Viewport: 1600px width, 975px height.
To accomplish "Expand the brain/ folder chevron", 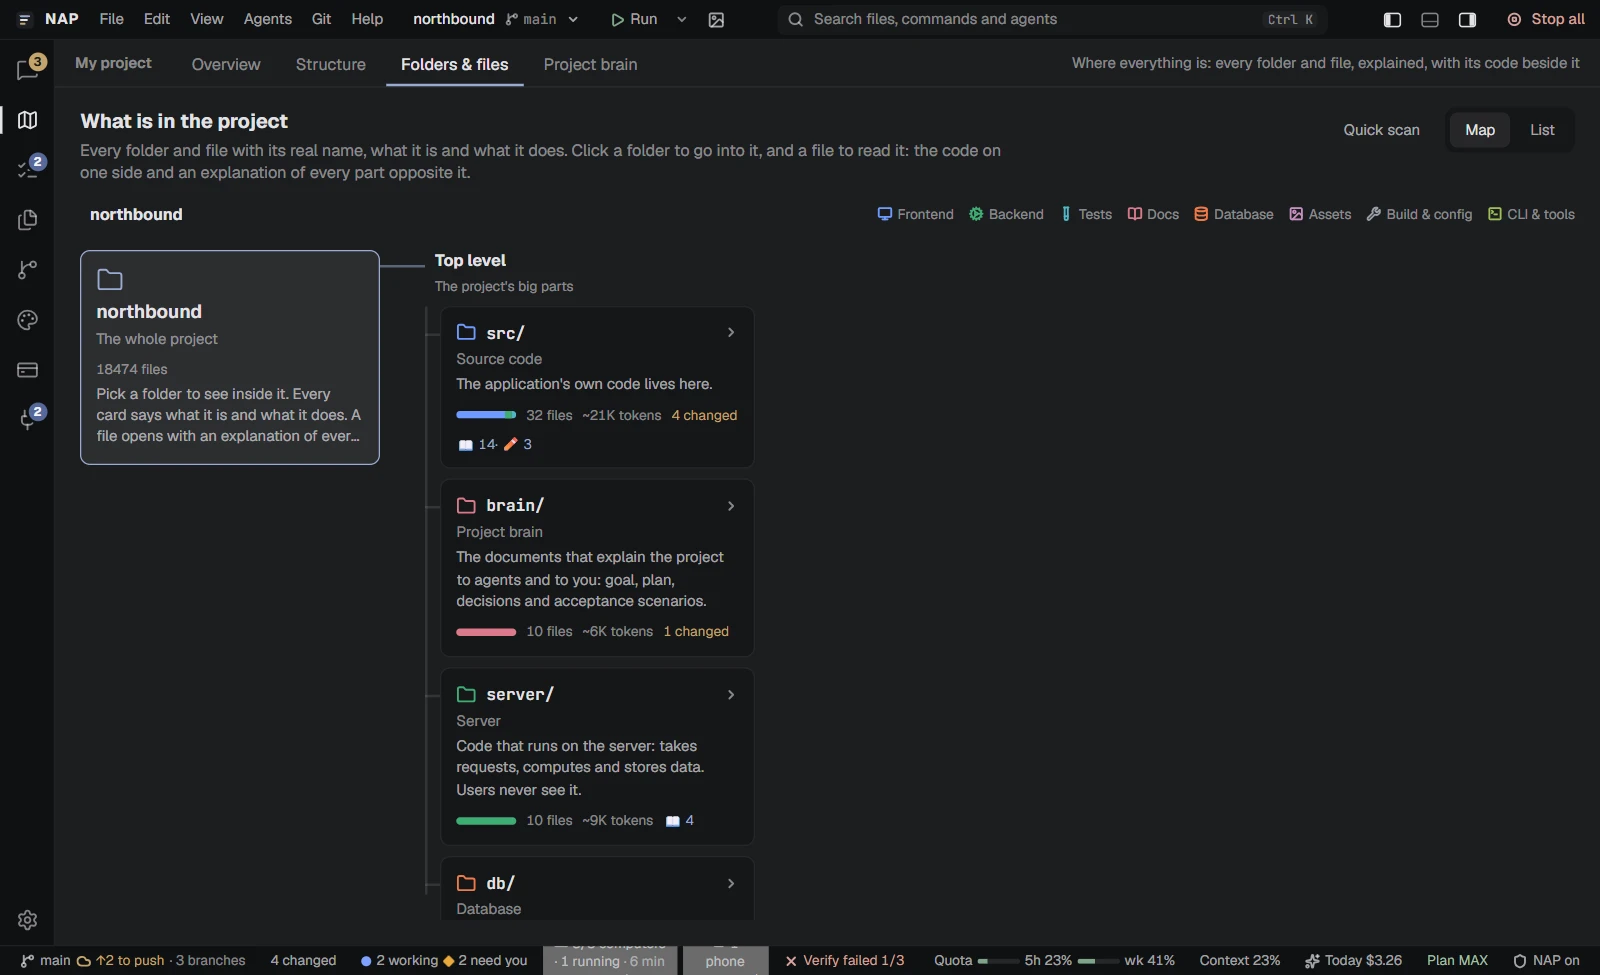I will click(731, 506).
